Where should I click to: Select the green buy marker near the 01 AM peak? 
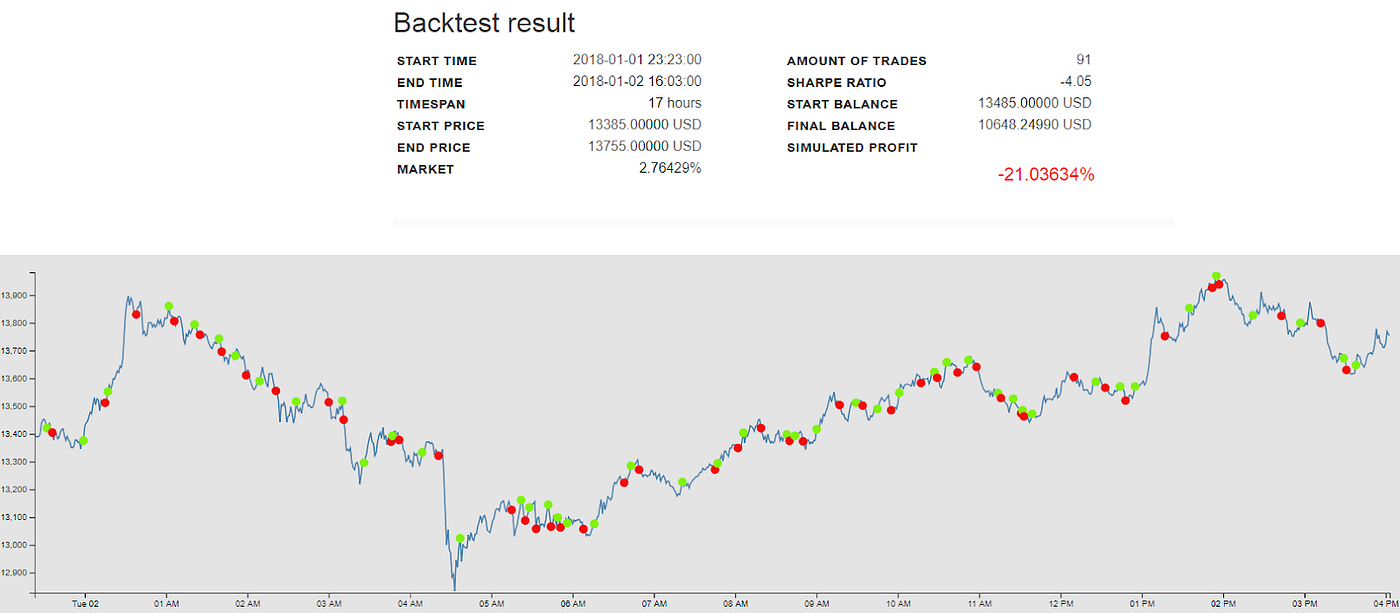pyautogui.click(x=168, y=304)
